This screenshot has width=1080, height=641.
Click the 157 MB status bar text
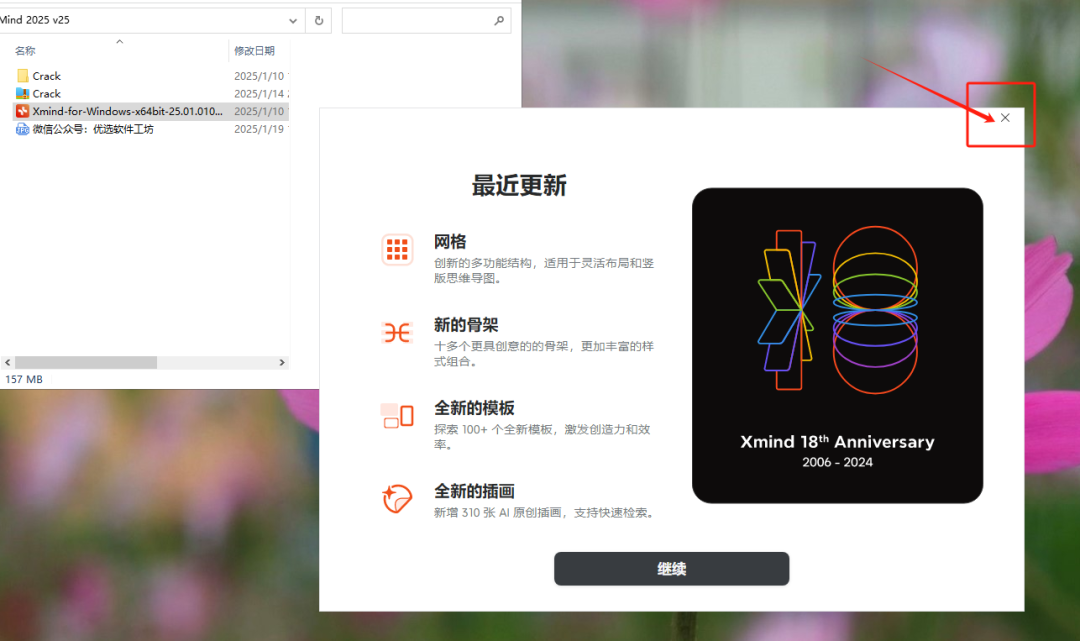click(24, 379)
